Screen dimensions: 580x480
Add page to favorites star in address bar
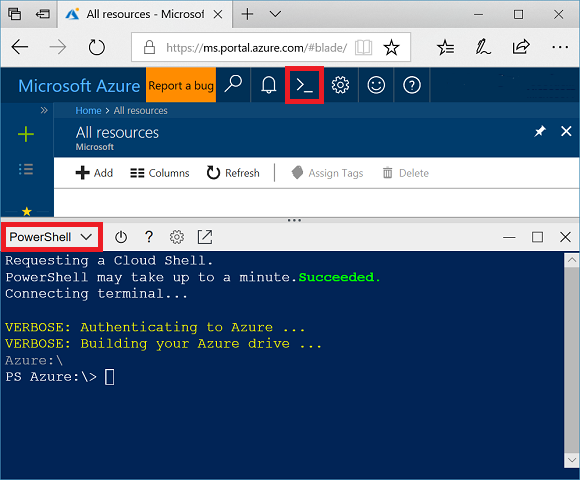click(391, 48)
